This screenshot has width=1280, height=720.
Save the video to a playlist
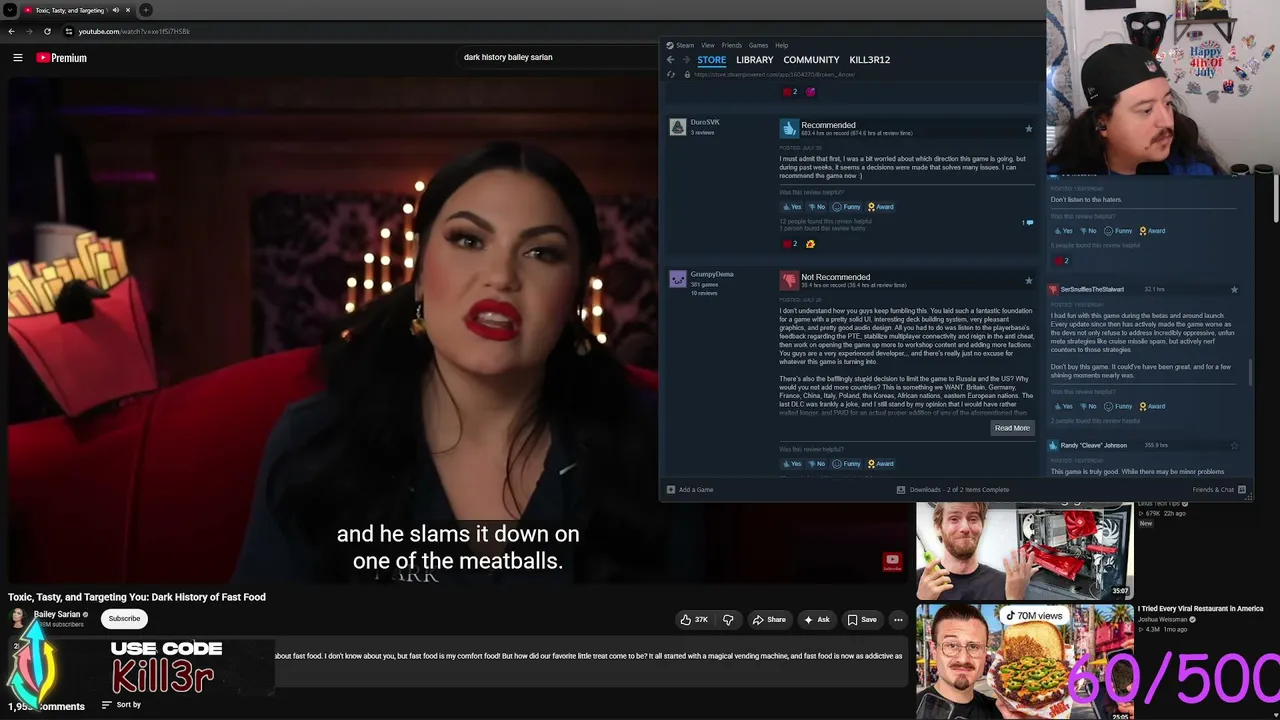(862, 620)
